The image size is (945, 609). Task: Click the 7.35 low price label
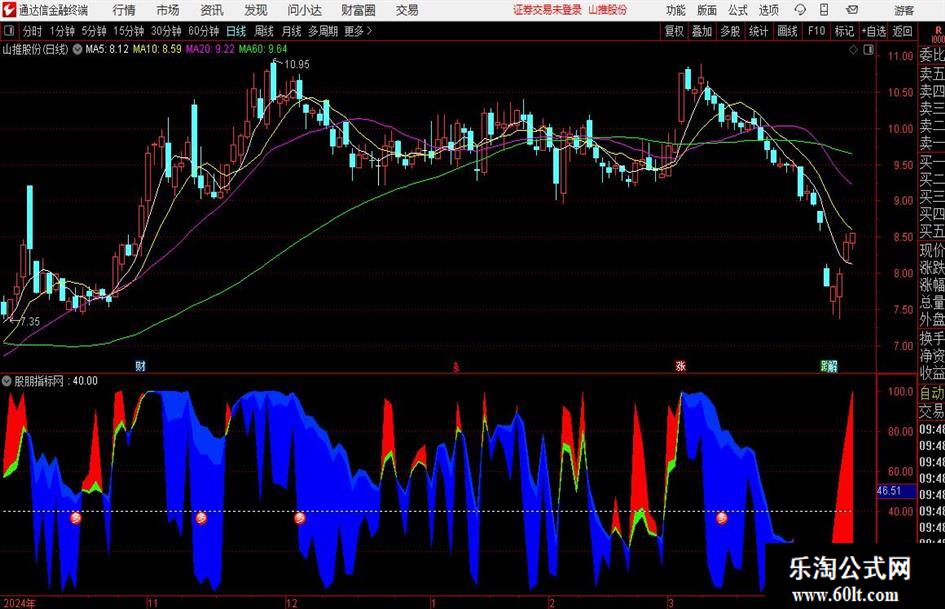click(30, 322)
